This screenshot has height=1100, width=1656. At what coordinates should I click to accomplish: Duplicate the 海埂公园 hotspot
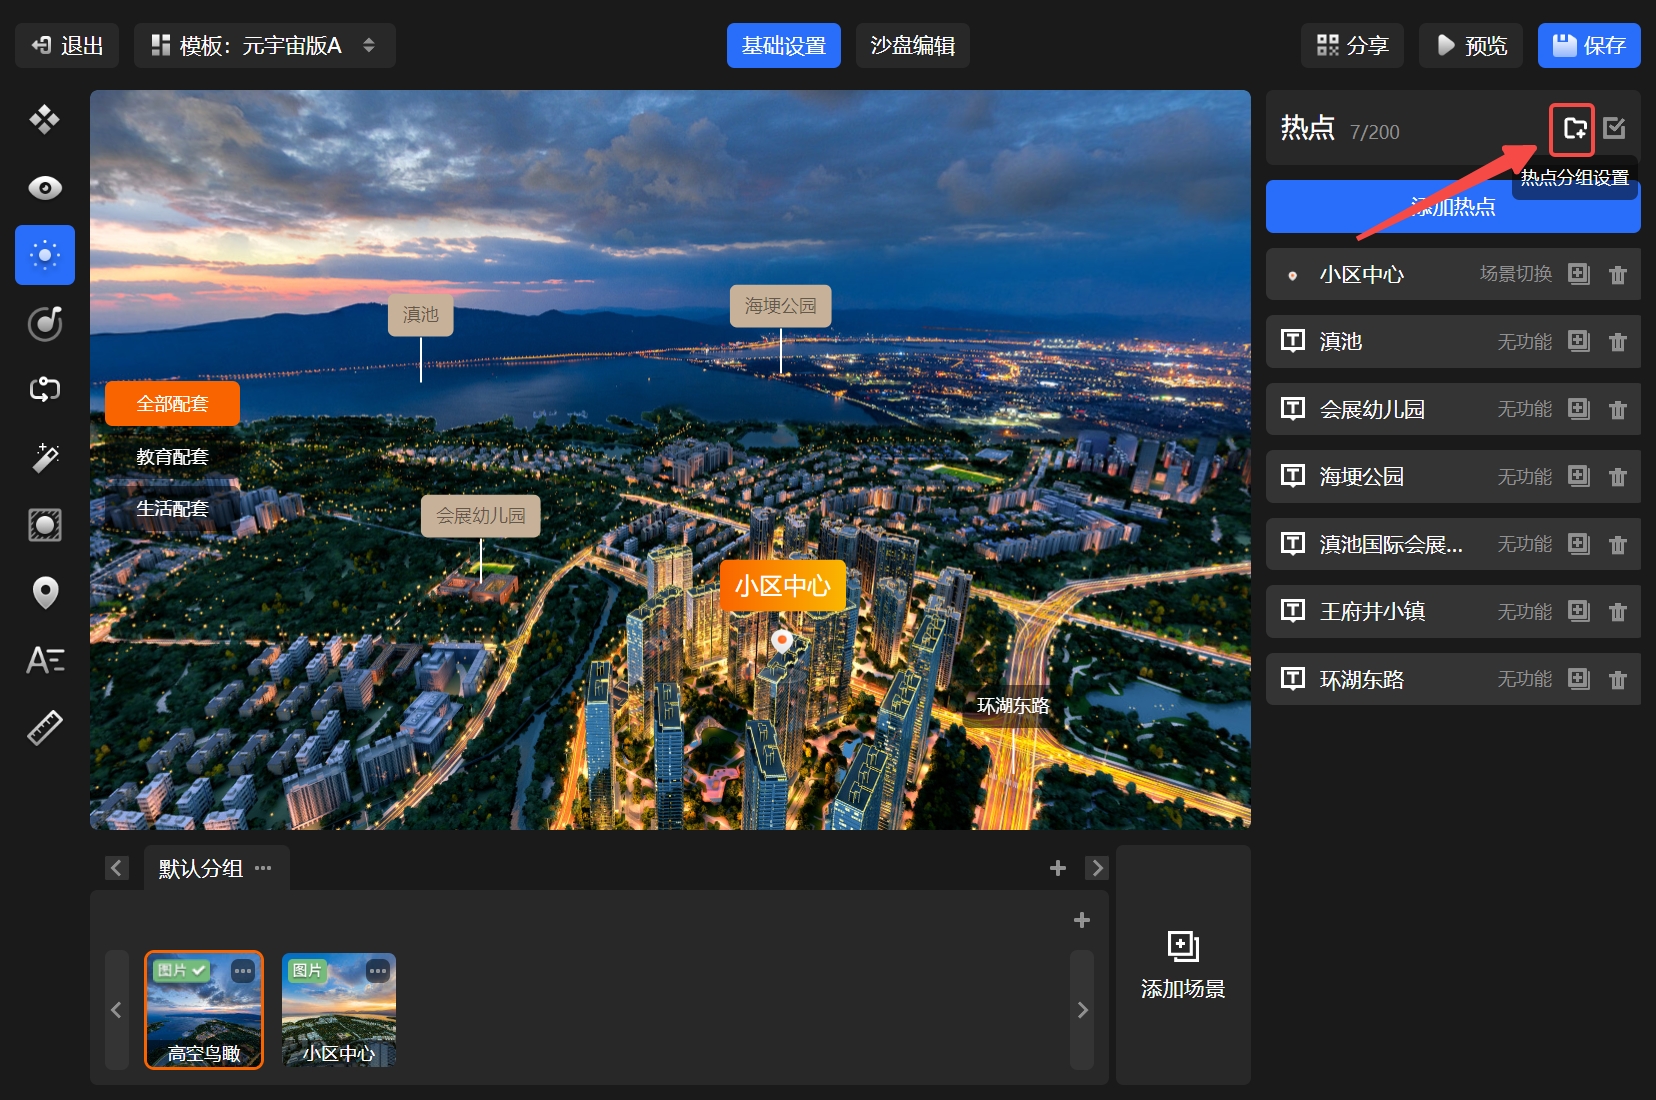[x=1578, y=476]
